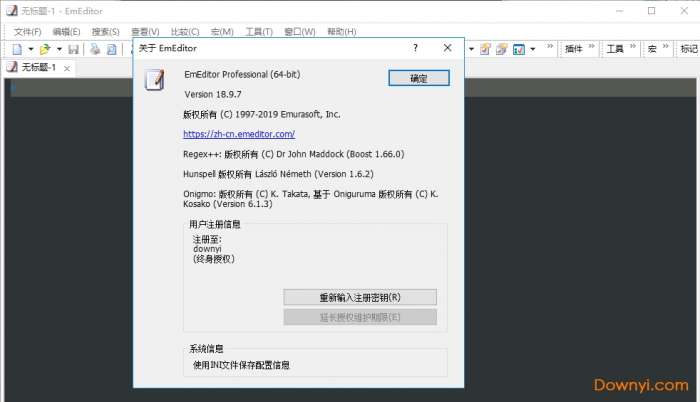Click 使用INI文件保存配置信息 text

point(241,365)
